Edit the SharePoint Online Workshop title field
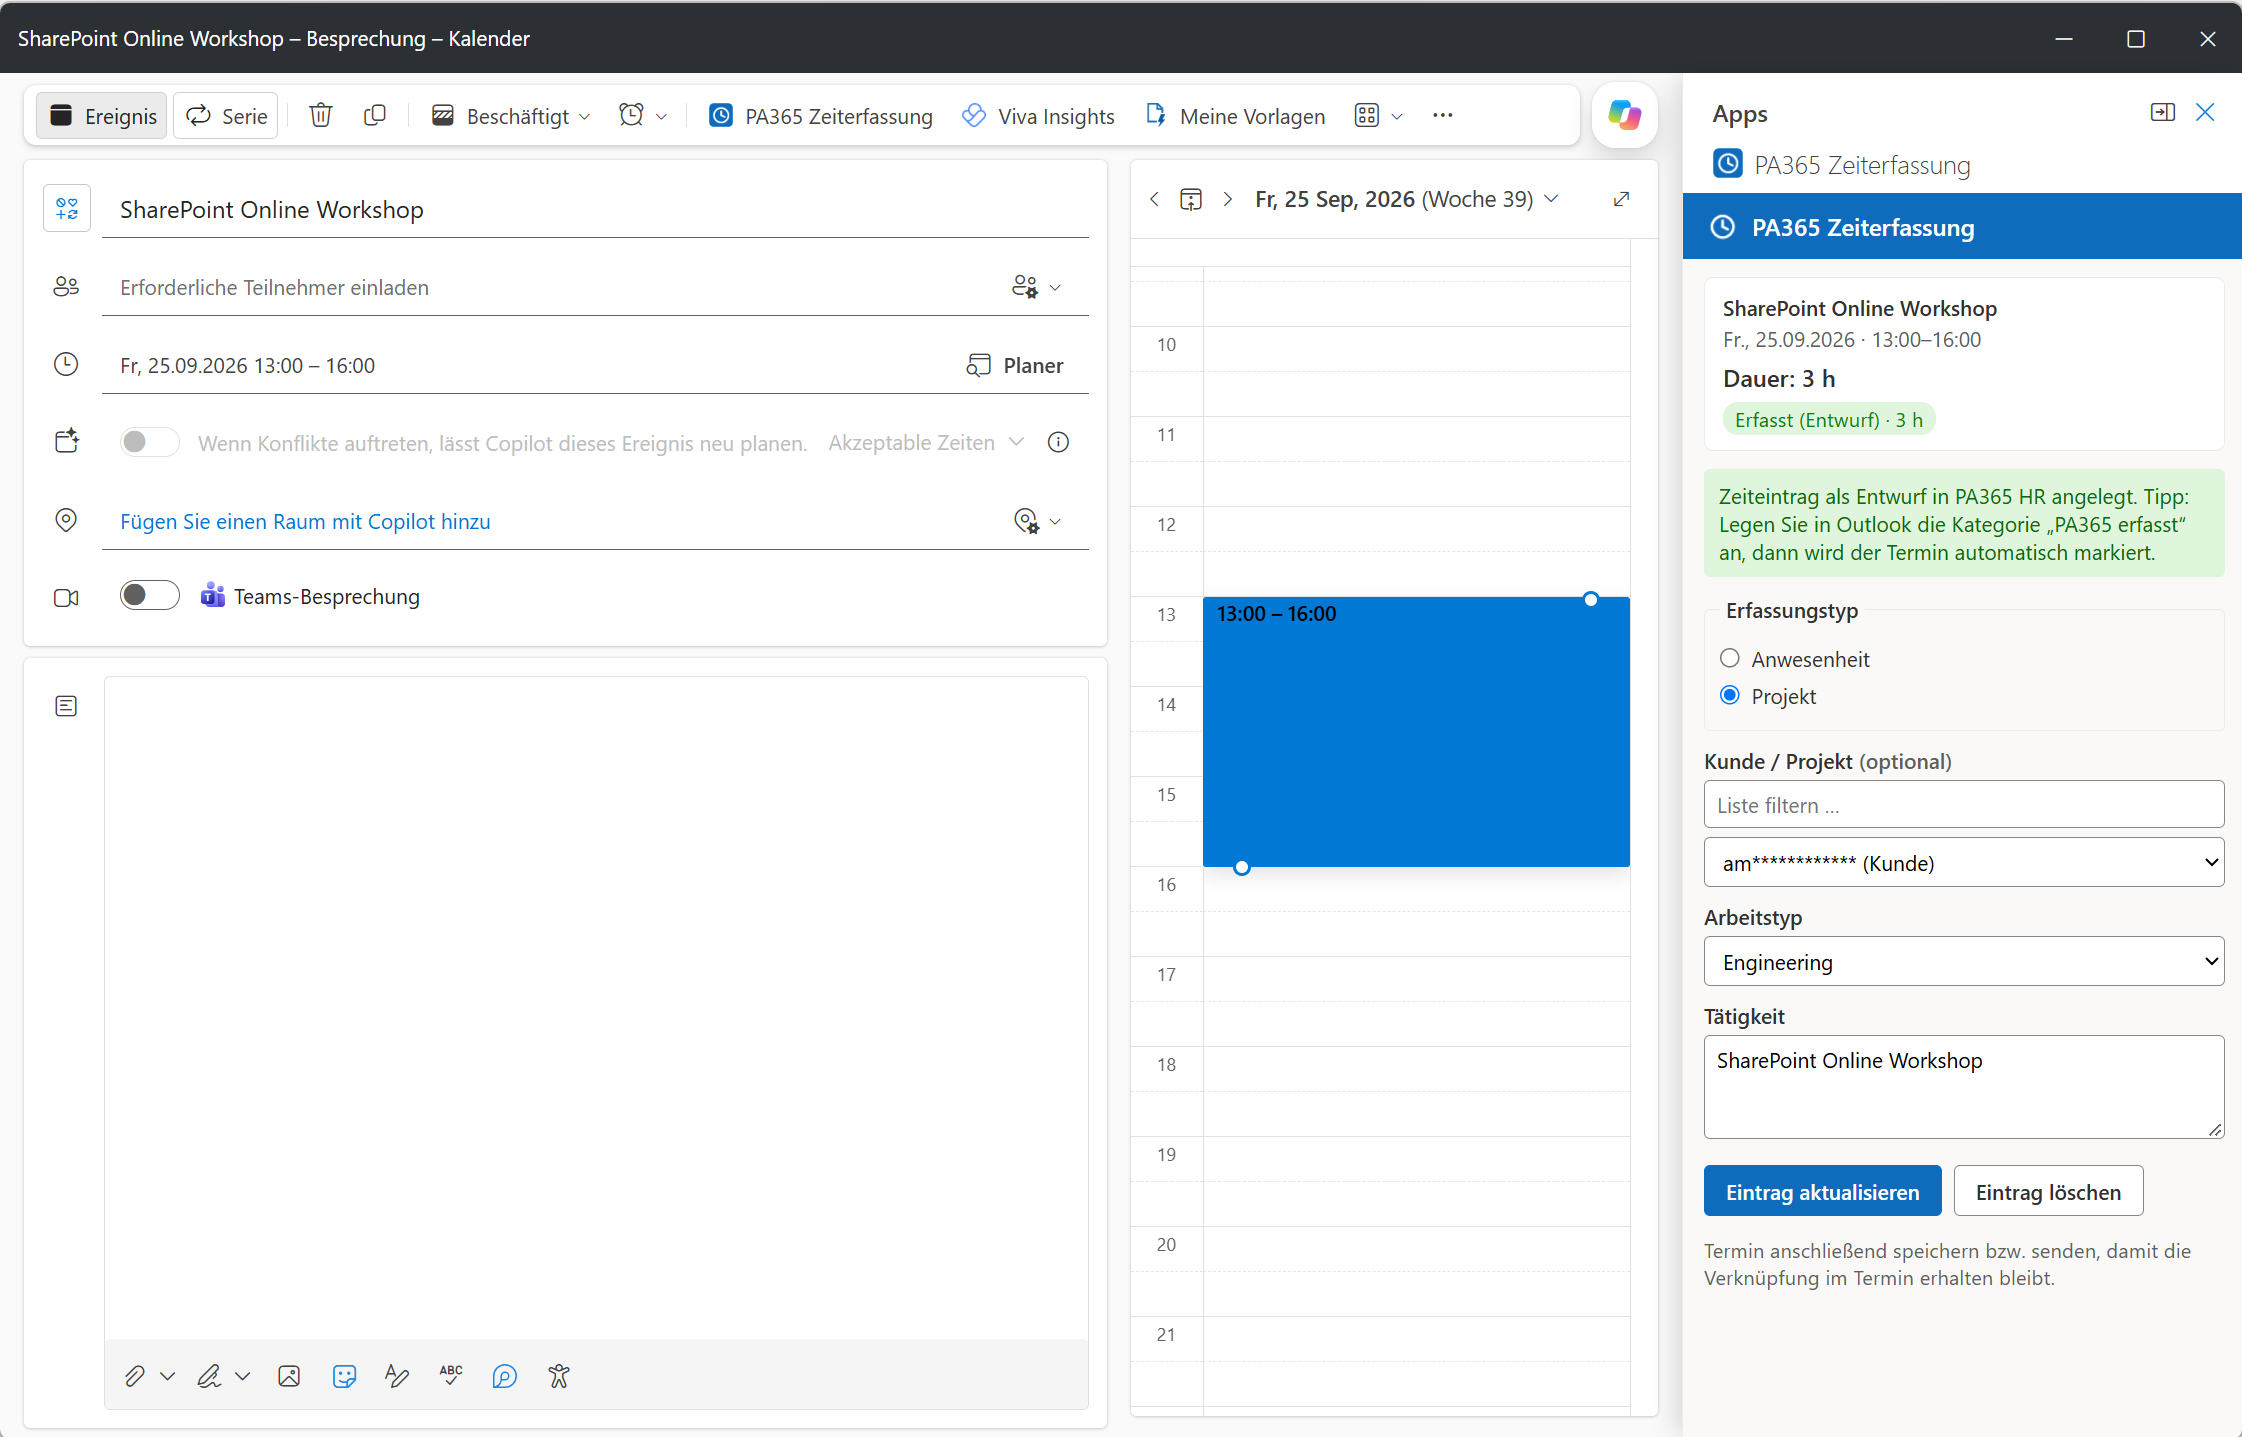Viewport: 2242px width, 1437px height. [x=595, y=210]
